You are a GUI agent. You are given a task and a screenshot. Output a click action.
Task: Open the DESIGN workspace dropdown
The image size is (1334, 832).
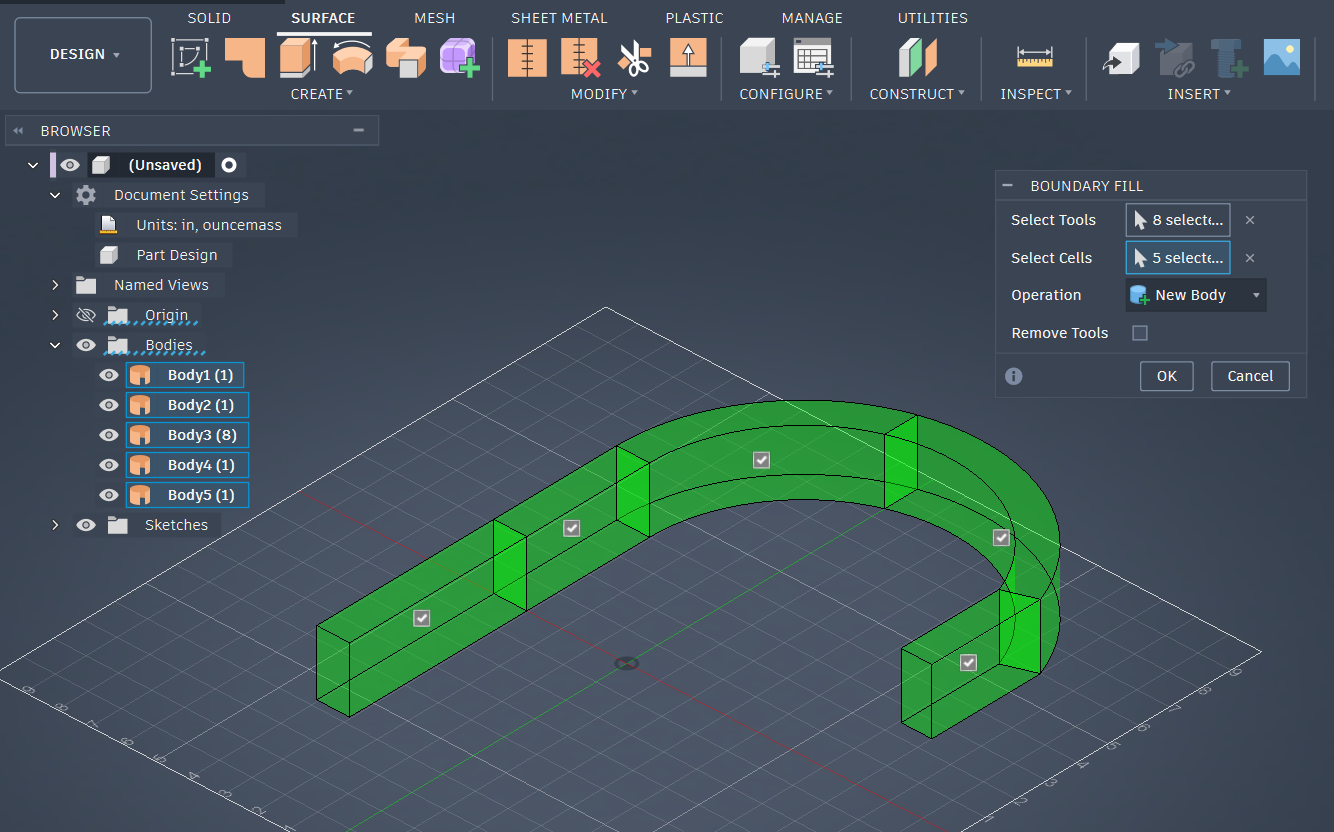pos(84,55)
